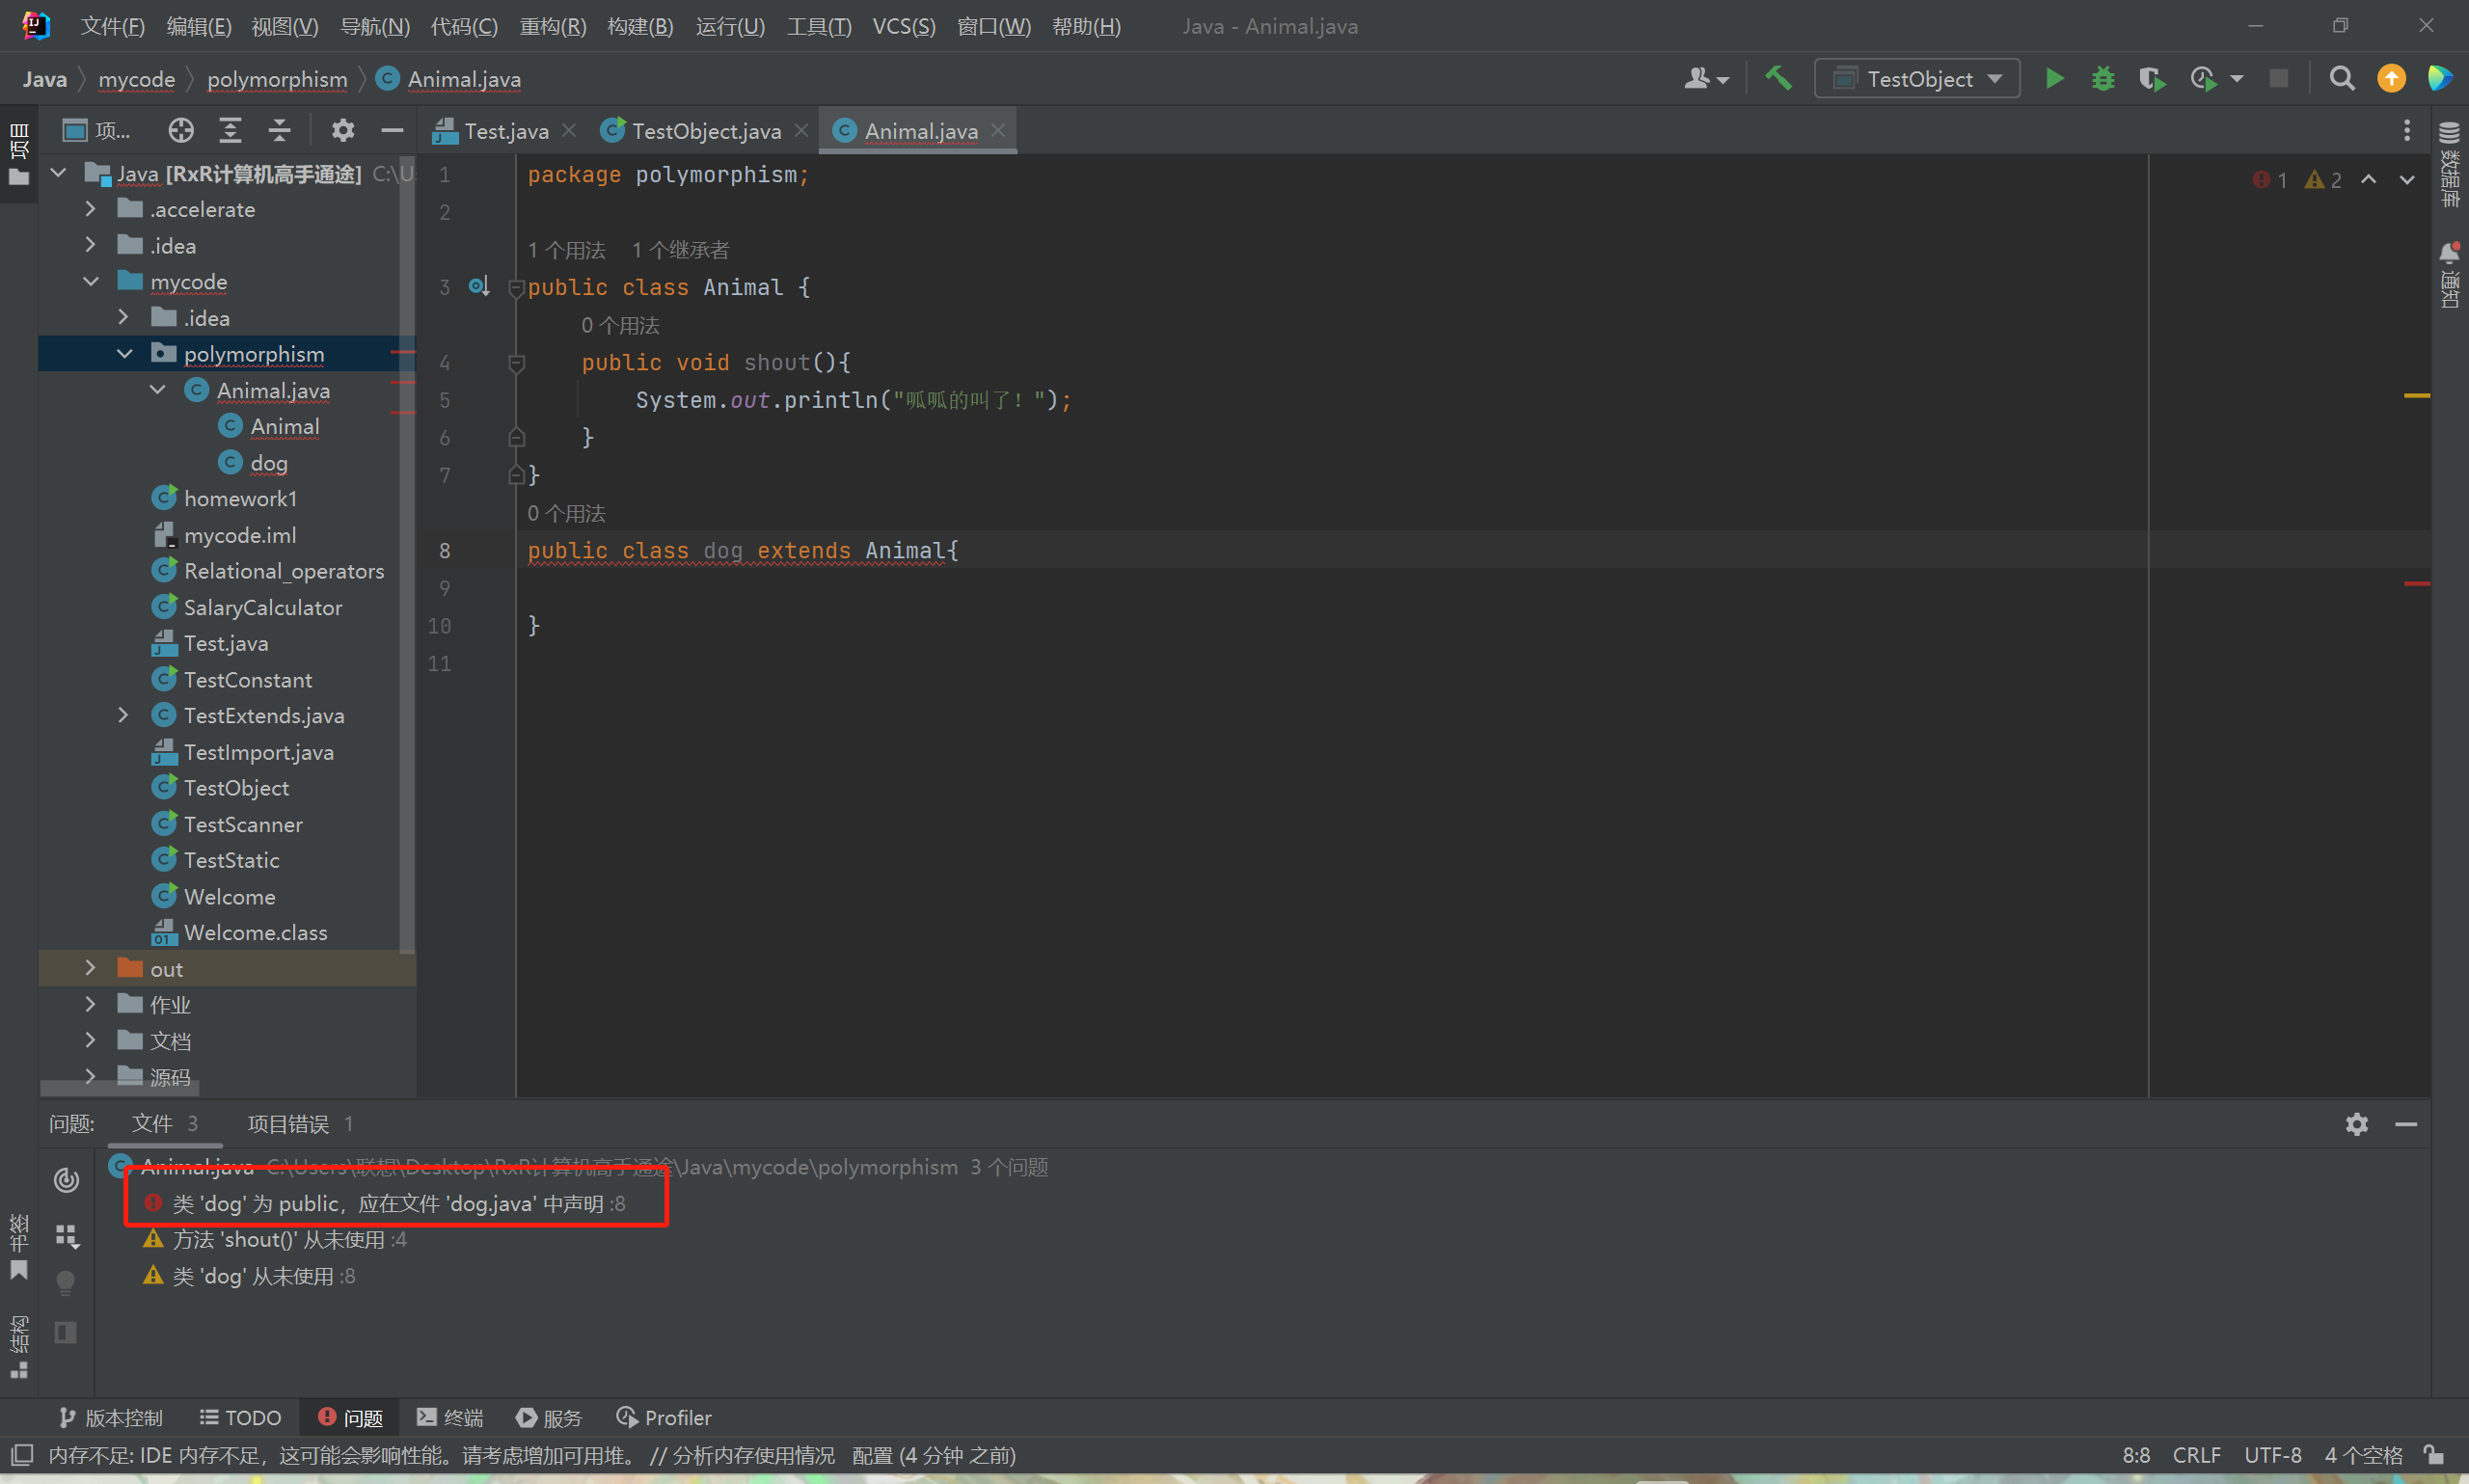The width and height of the screenshot is (2469, 1484).
Task: Open the database tool window
Action: click(2449, 164)
